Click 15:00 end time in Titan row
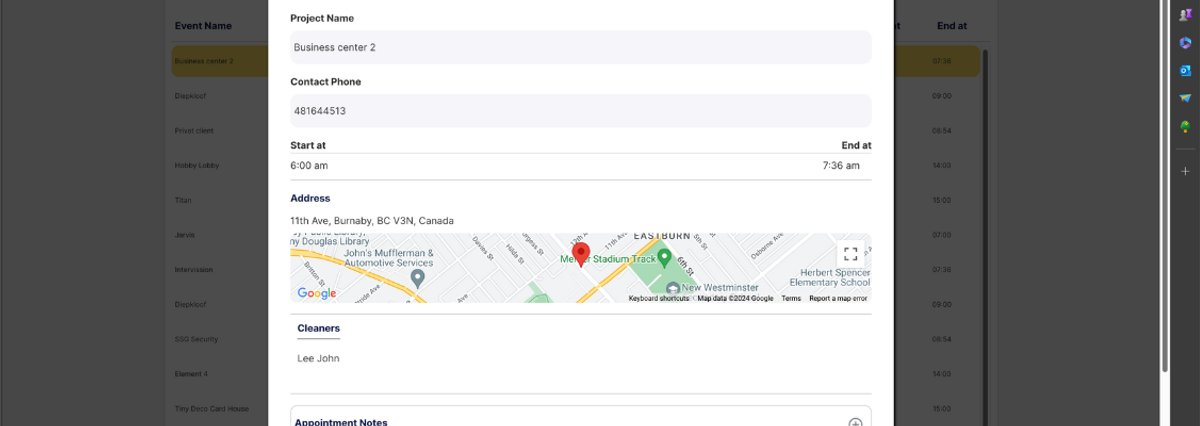 point(941,200)
